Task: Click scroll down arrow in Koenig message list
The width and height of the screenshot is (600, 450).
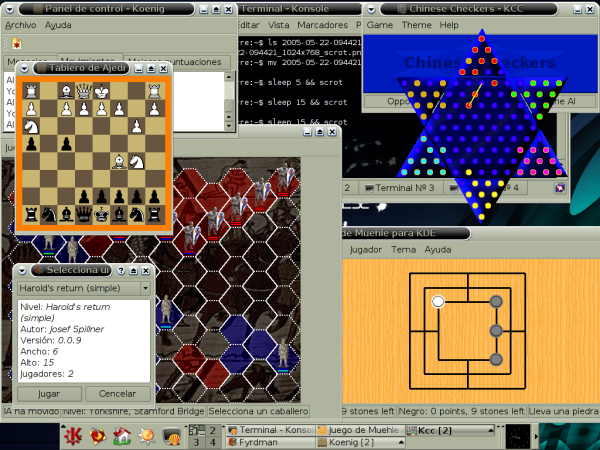Action: [x=229, y=126]
